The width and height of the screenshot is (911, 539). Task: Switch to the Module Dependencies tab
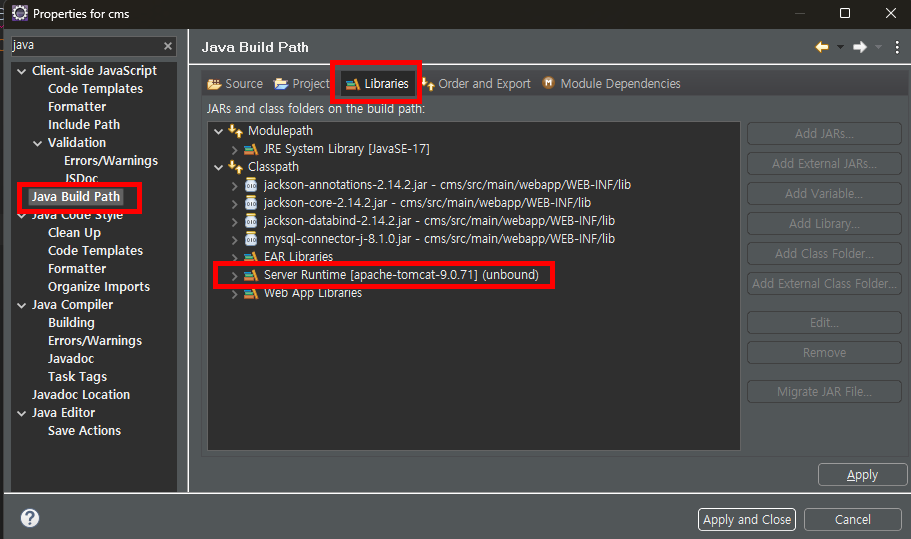[x=611, y=84]
